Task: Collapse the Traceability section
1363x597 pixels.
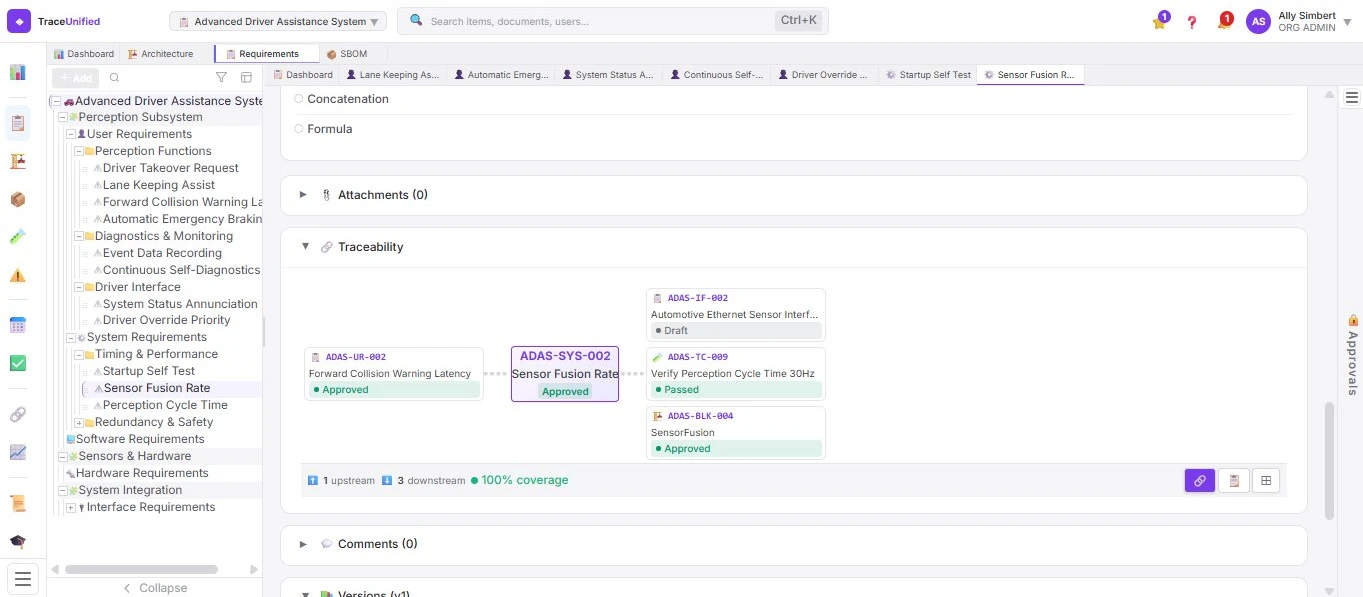Action: coord(304,247)
